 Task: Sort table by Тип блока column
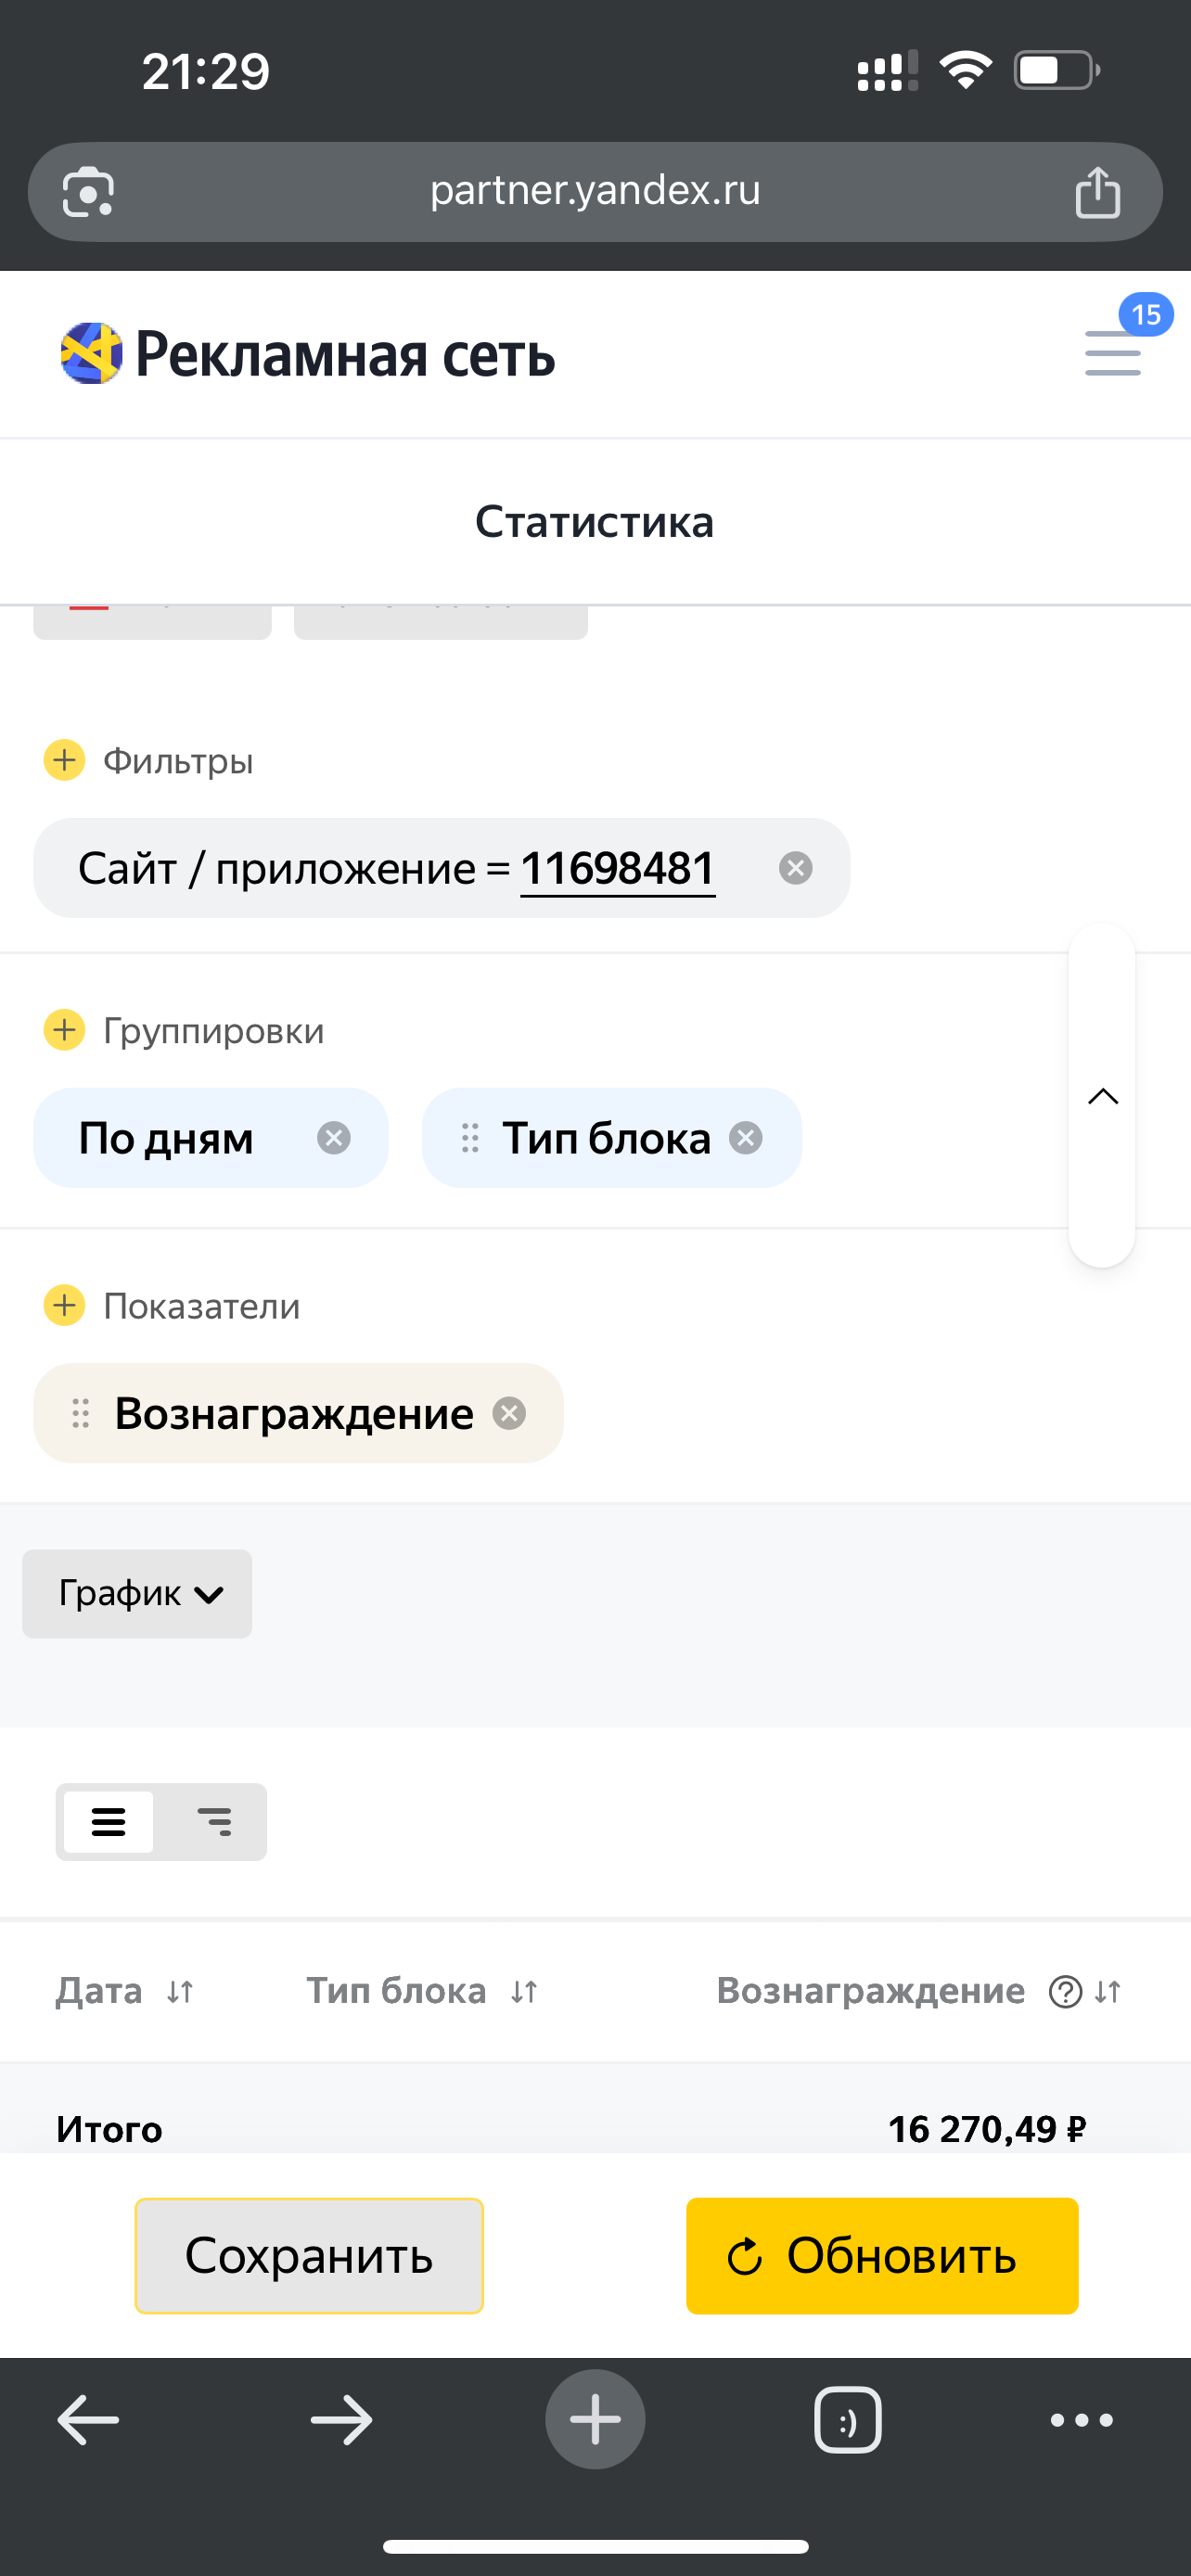point(524,1992)
